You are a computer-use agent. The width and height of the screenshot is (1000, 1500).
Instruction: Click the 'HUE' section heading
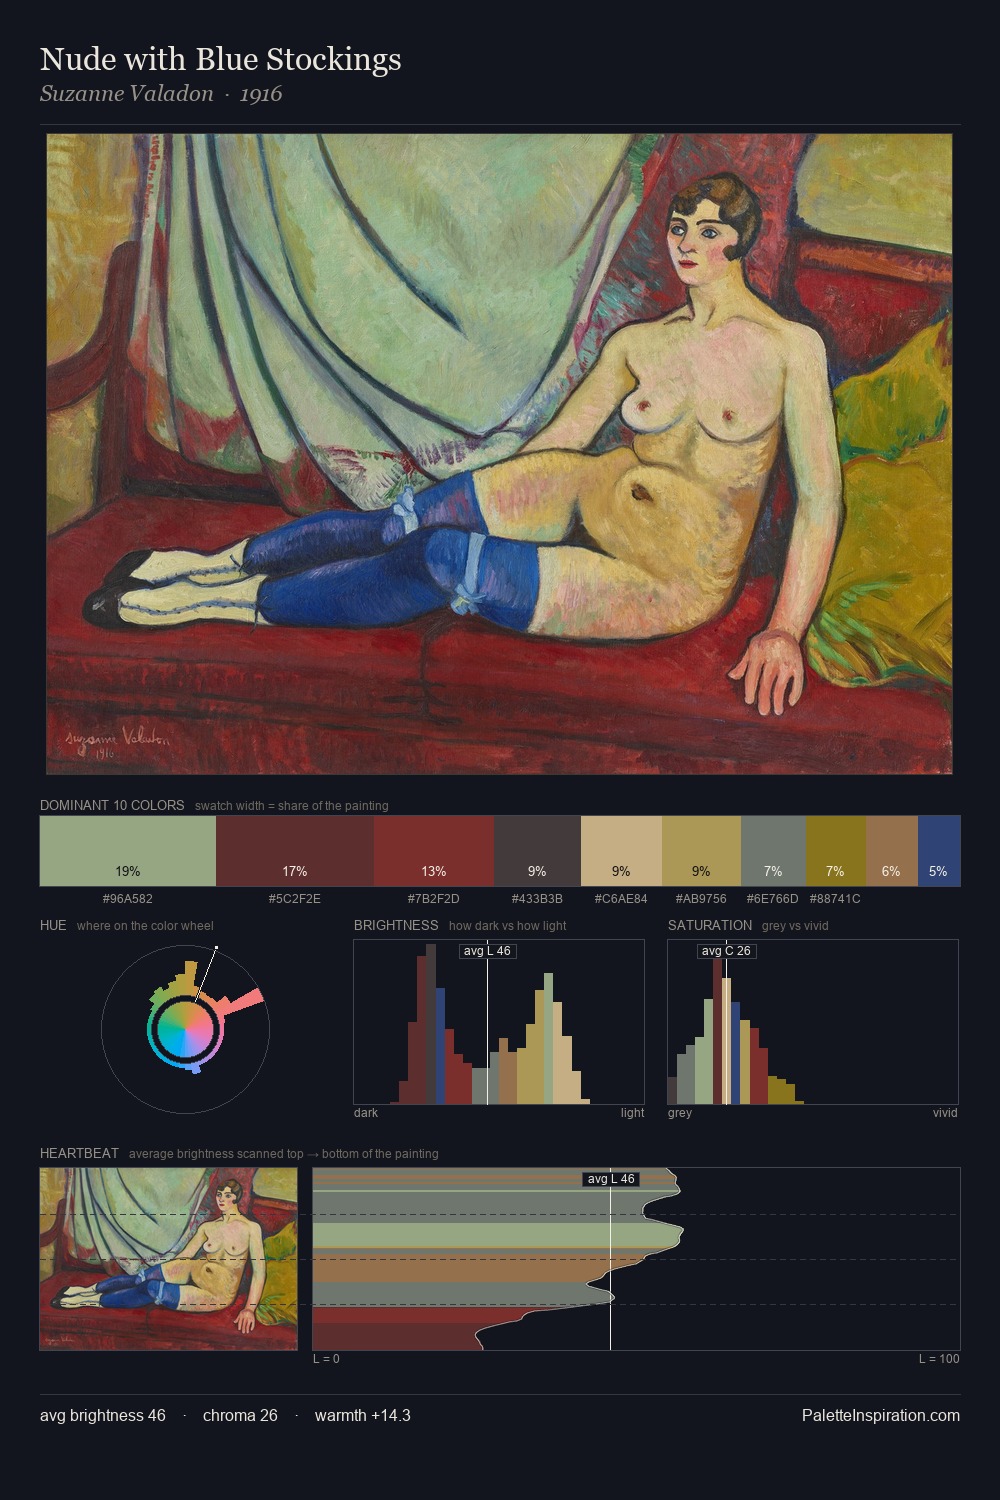53,925
